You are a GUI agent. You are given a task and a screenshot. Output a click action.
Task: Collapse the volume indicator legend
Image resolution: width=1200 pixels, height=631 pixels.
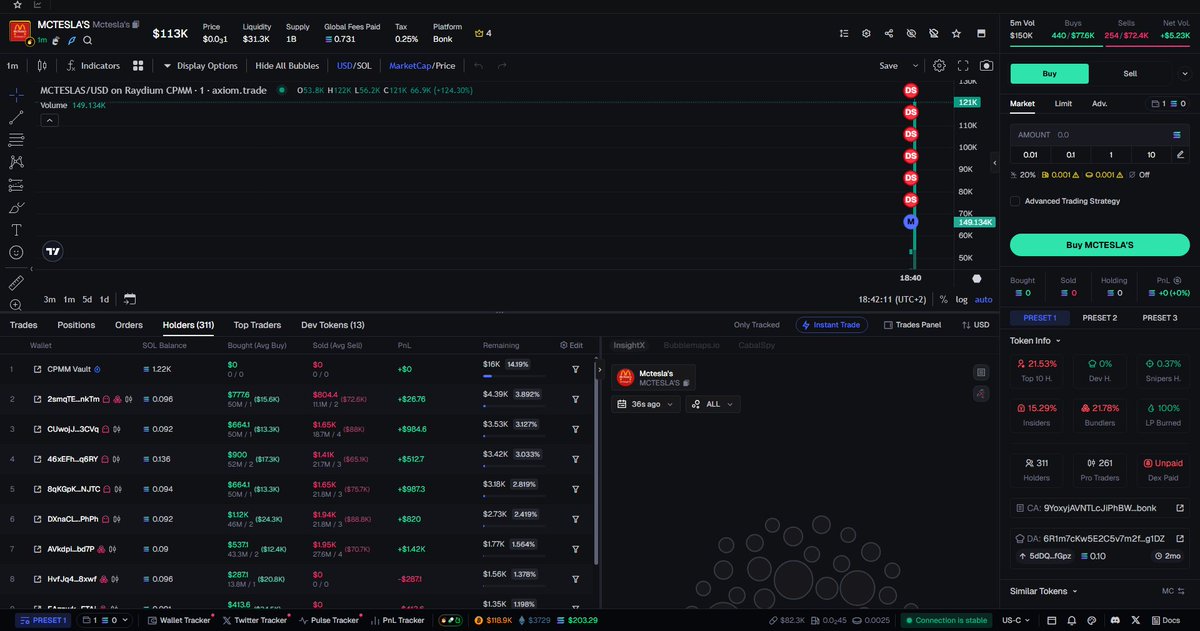click(47, 120)
